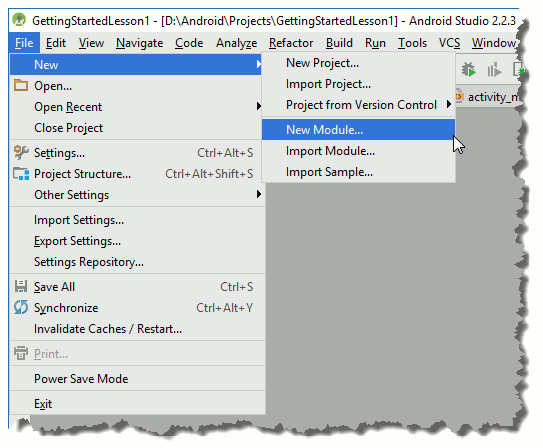
Task: Open the Code menu
Action: [x=189, y=43]
